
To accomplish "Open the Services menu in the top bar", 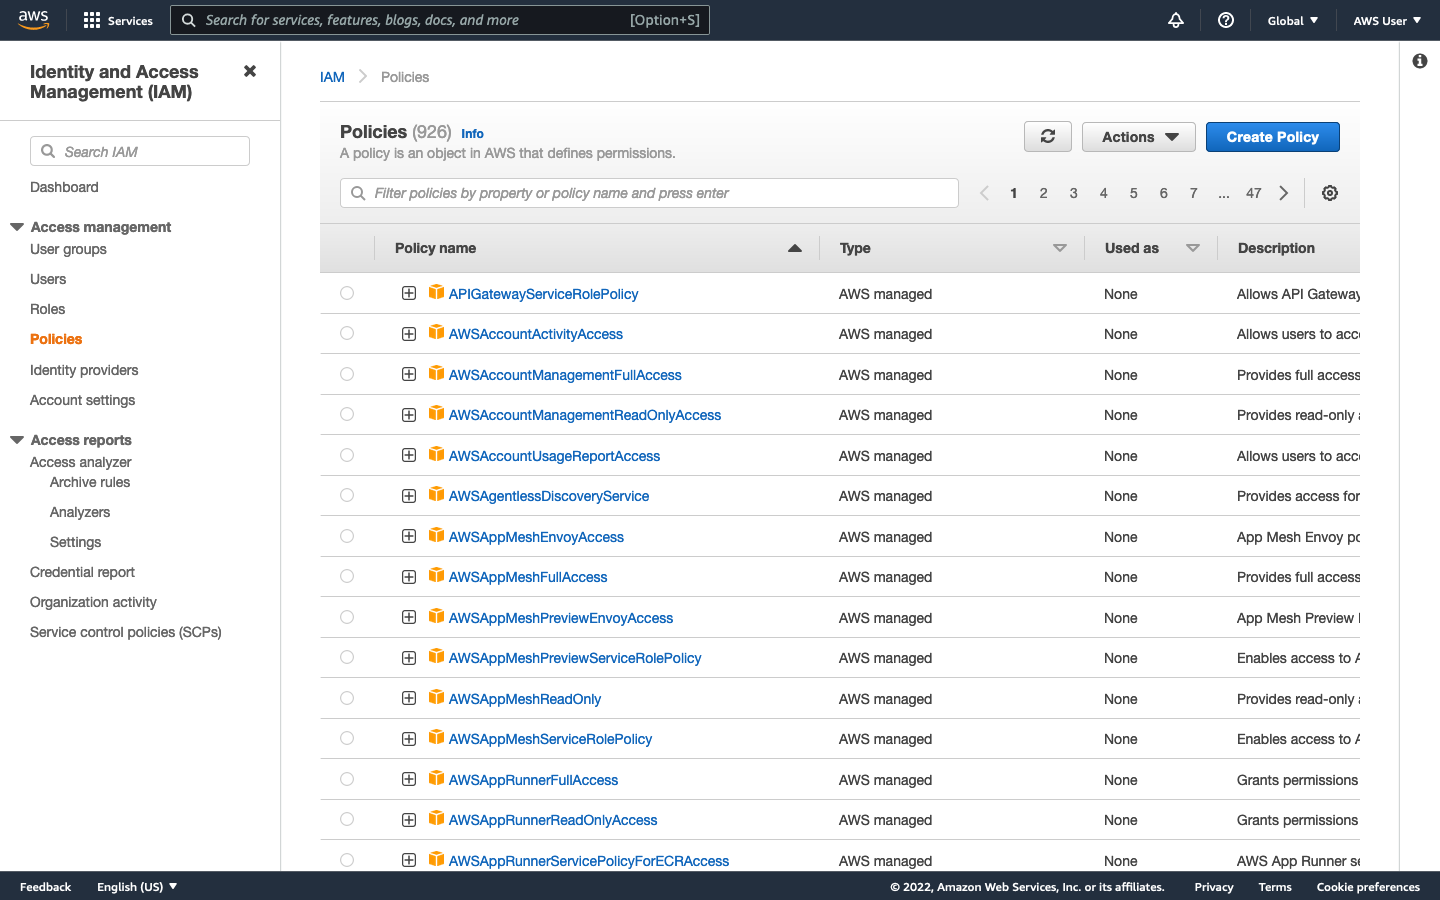I will (117, 20).
